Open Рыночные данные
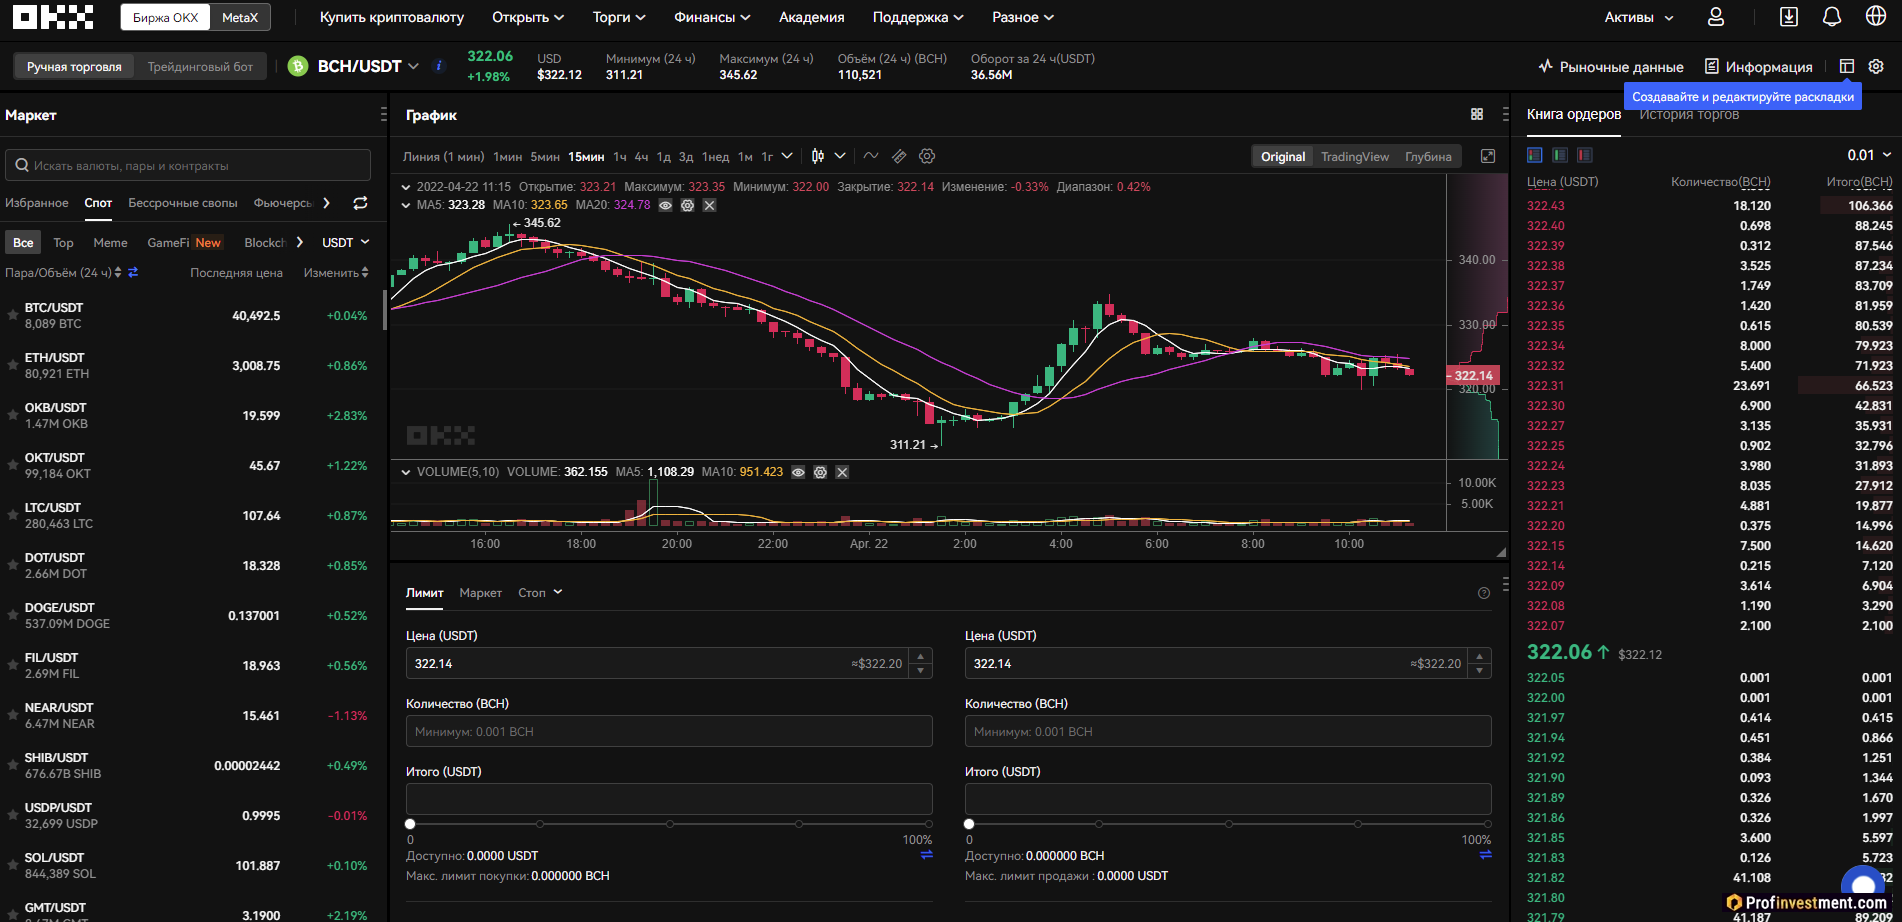 pos(1611,67)
